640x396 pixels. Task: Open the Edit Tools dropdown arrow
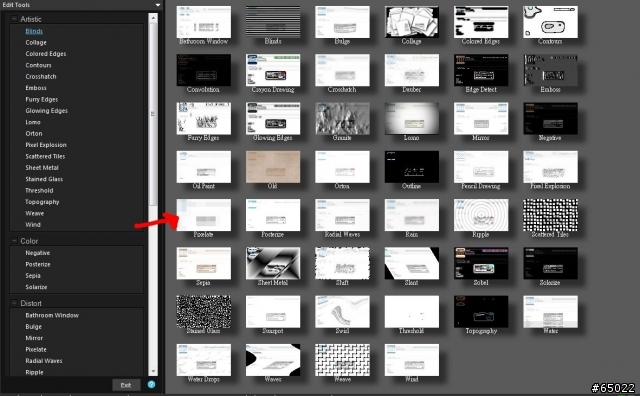coord(158,5)
